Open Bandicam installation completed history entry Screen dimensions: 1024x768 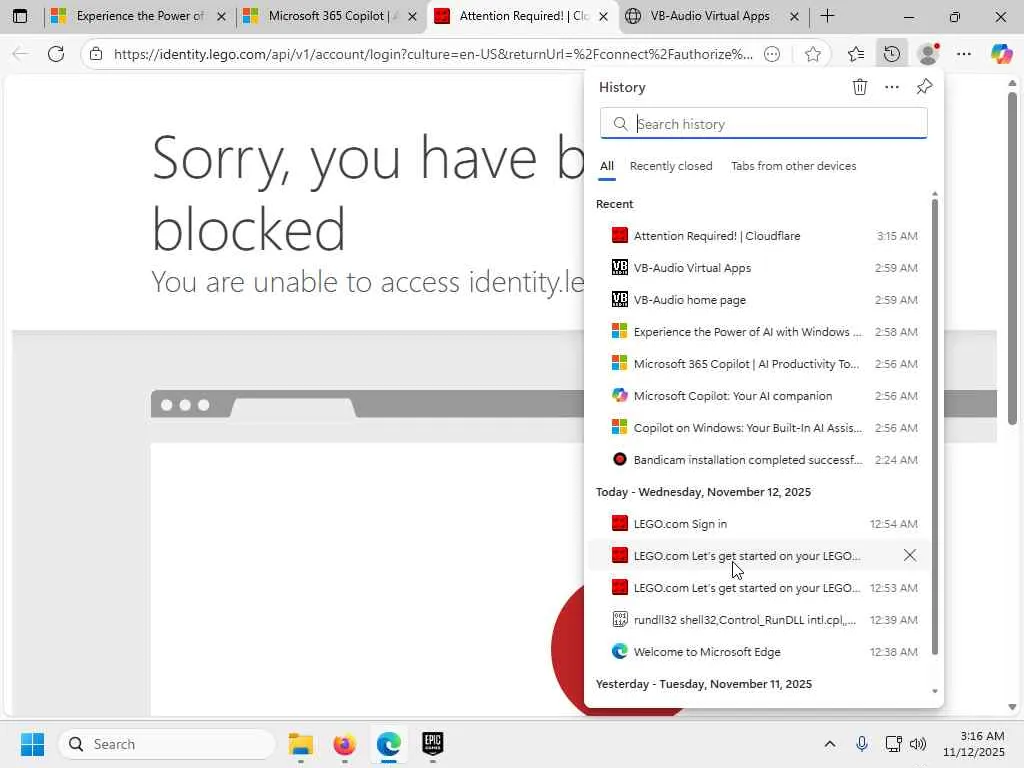(758, 460)
